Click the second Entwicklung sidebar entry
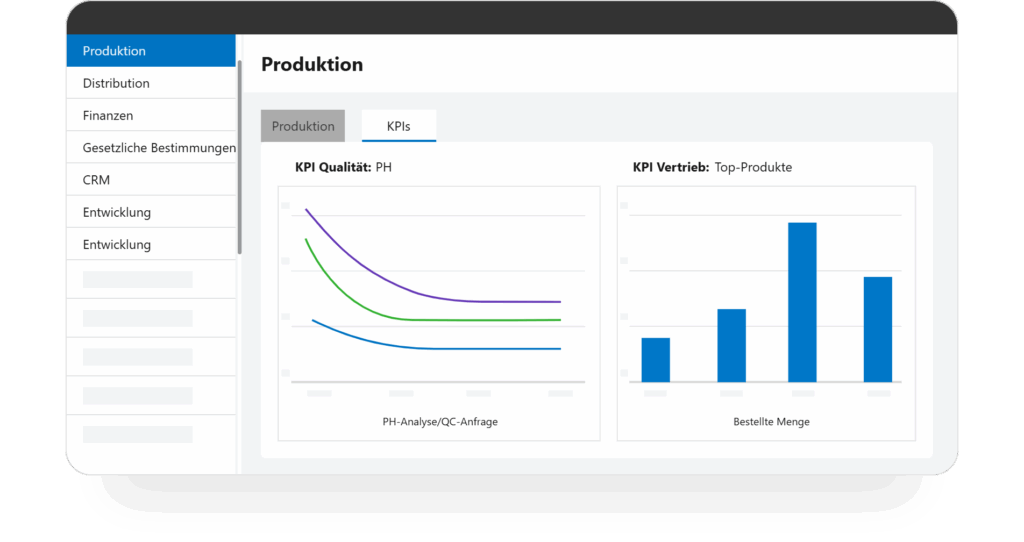Screen dimensions: 1024x542 point(150,244)
